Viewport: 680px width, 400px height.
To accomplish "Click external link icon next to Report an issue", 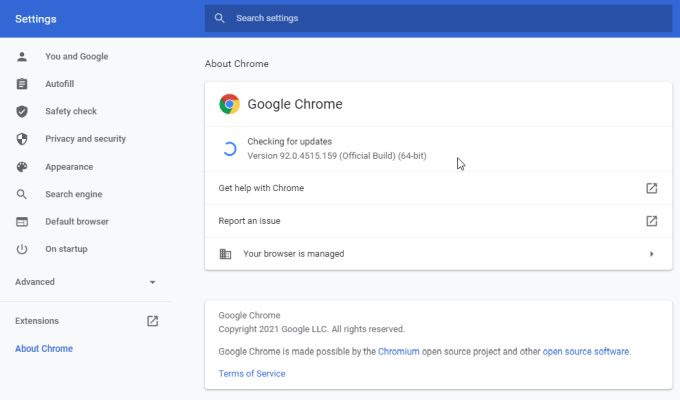I will [651, 221].
